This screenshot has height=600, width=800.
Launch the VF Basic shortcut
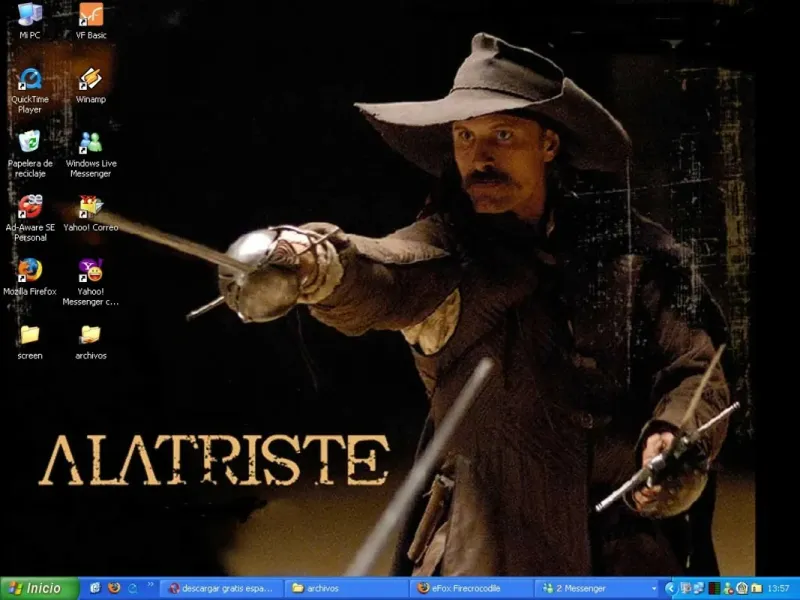click(91, 20)
